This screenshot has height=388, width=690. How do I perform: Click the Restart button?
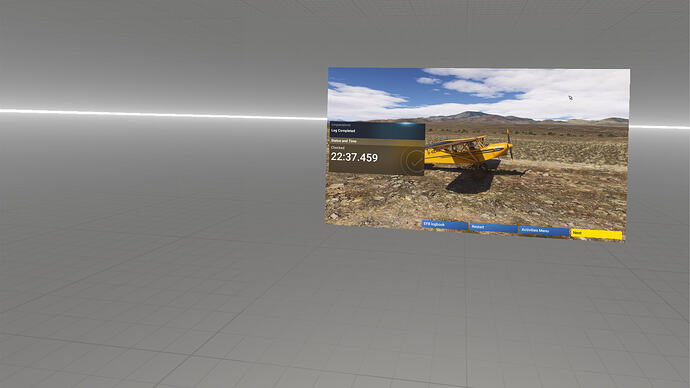tap(493, 227)
